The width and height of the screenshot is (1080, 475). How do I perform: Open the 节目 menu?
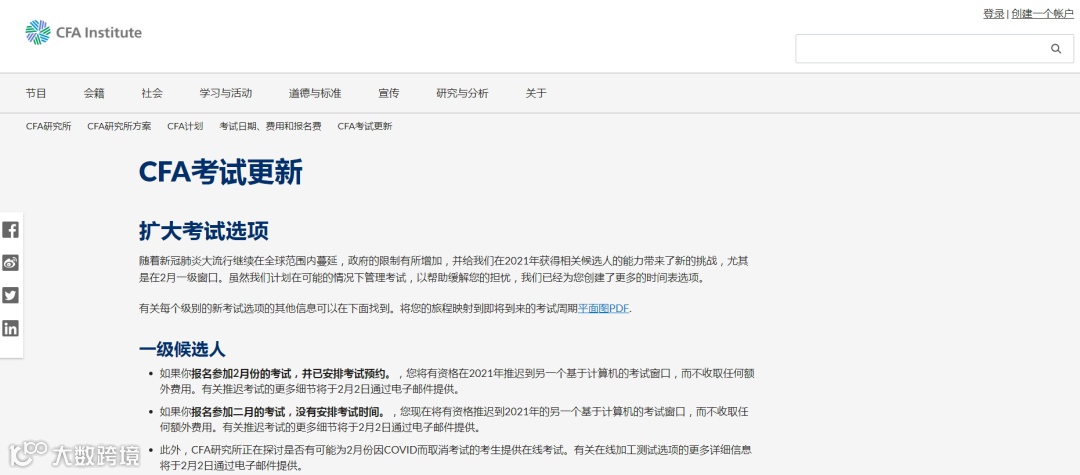[36, 93]
